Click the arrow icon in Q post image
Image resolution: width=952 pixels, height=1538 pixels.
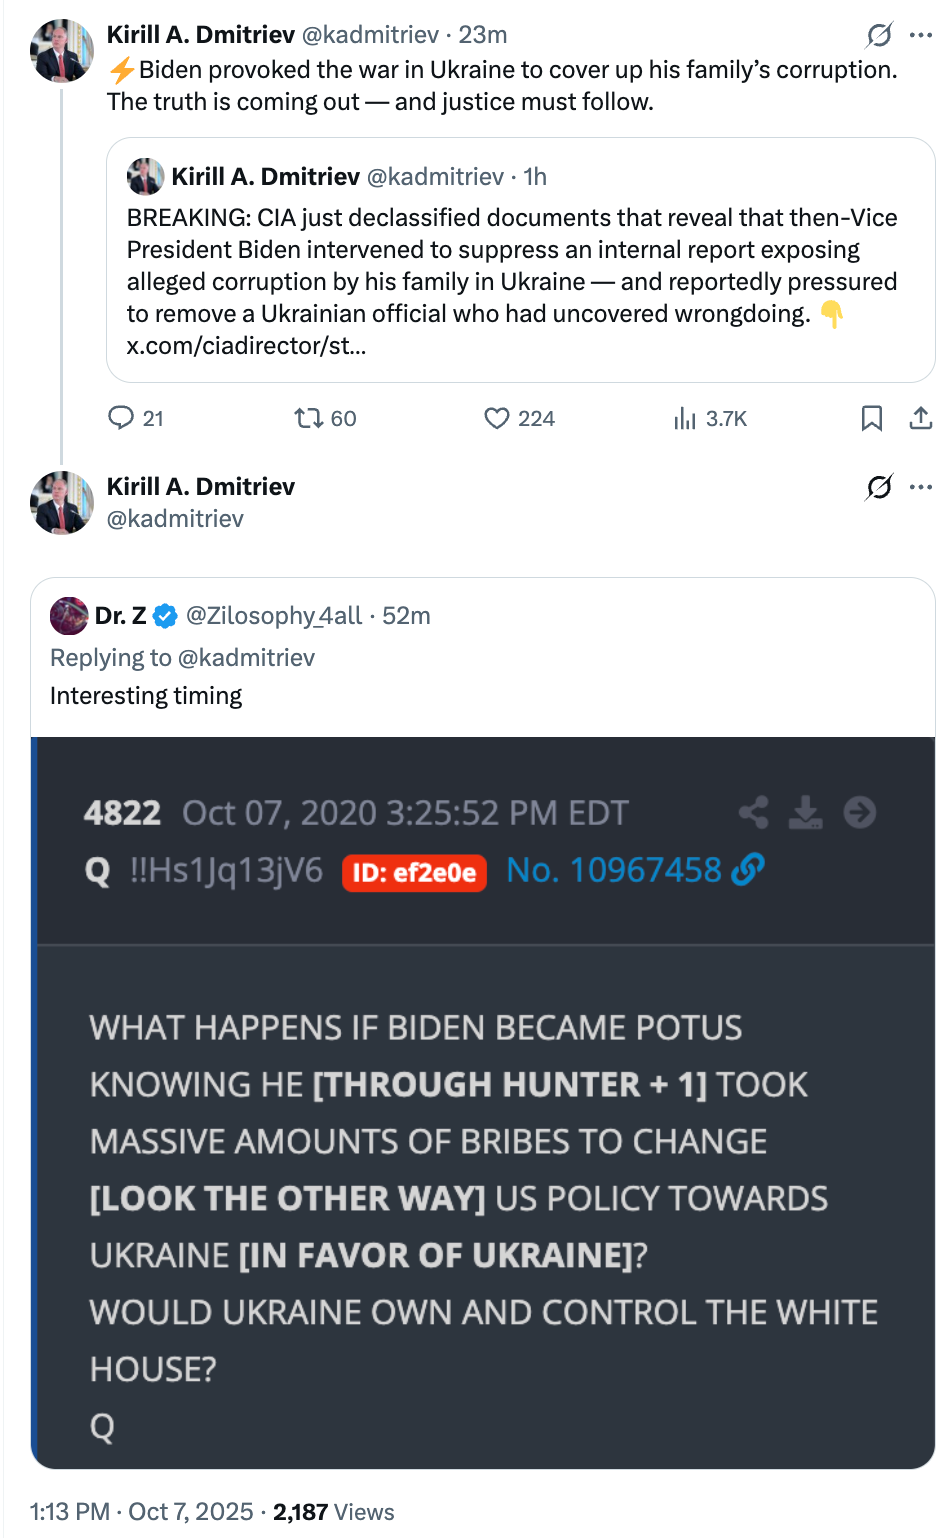(860, 812)
